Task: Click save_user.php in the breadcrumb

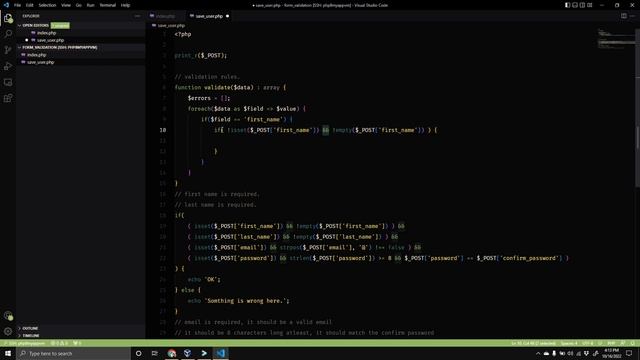Action: point(171,25)
